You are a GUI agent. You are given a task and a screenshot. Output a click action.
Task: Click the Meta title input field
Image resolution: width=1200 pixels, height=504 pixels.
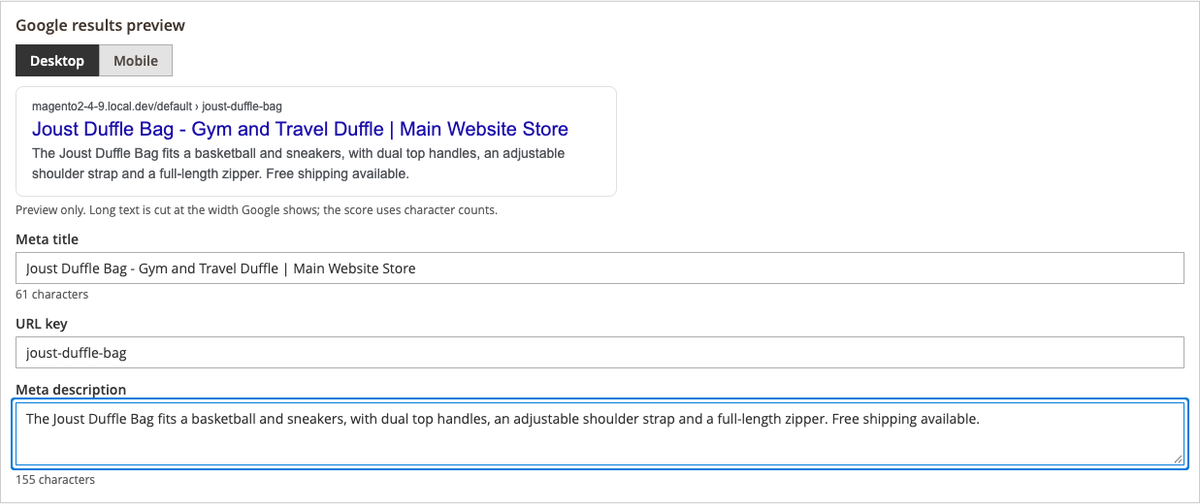point(600,268)
